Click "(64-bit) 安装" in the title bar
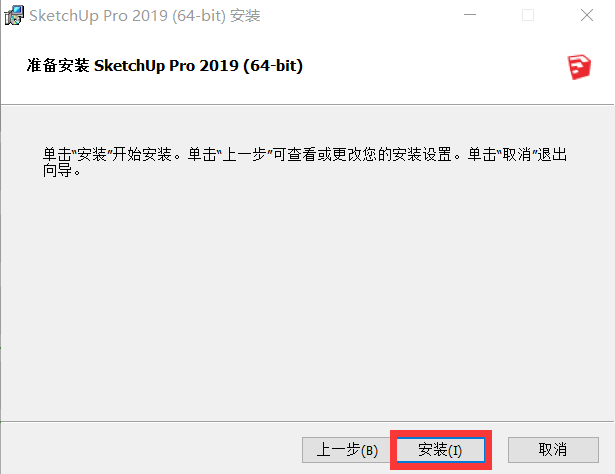Image resolution: width=615 pixels, height=474 pixels. click(216, 16)
